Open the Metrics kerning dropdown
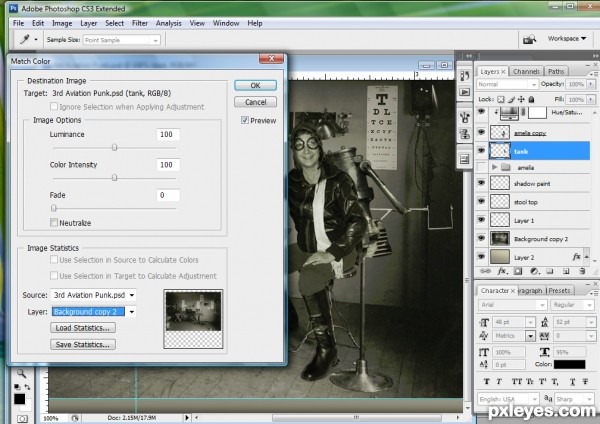The image size is (600, 424). tap(530, 336)
